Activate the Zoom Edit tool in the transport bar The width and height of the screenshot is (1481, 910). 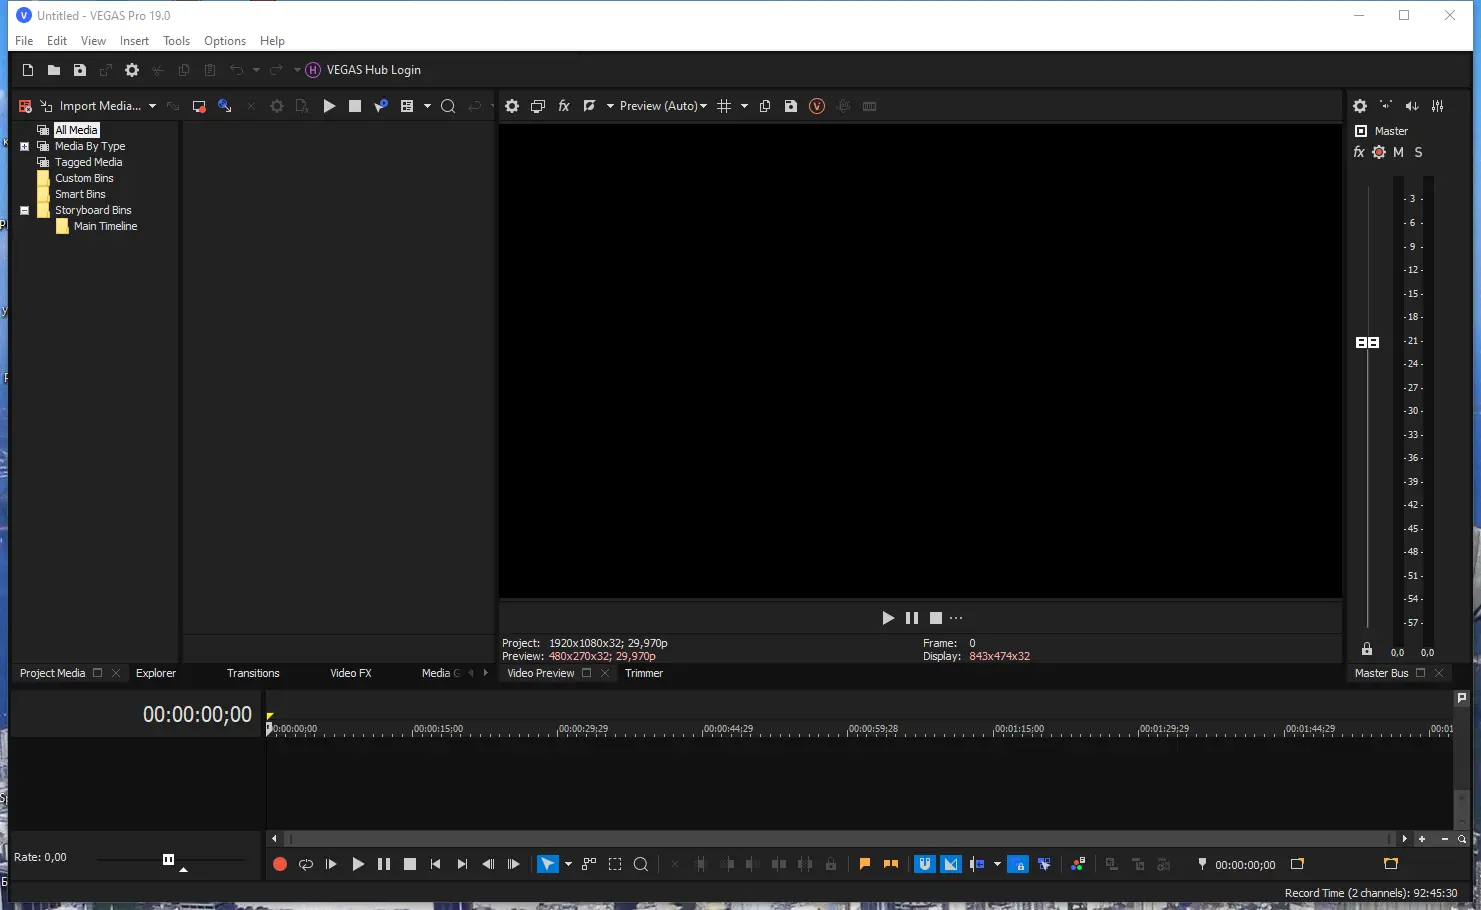click(x=640, y=864)
